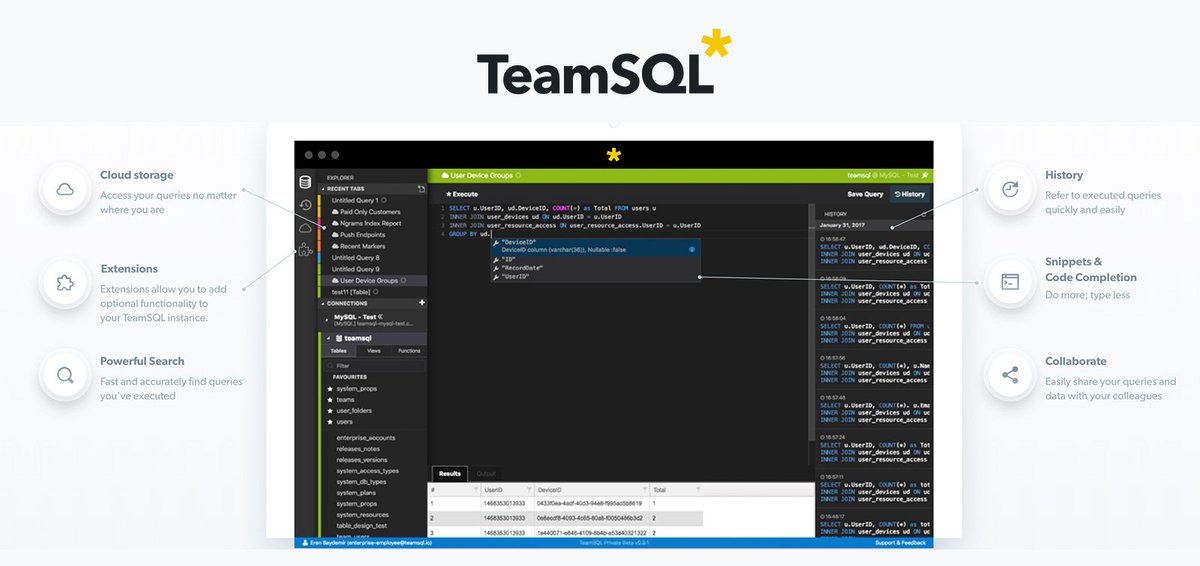Click the Snippets & Code Completion icon
The height and width of the screenshot is (566, 1200).
coord(1010,282)
